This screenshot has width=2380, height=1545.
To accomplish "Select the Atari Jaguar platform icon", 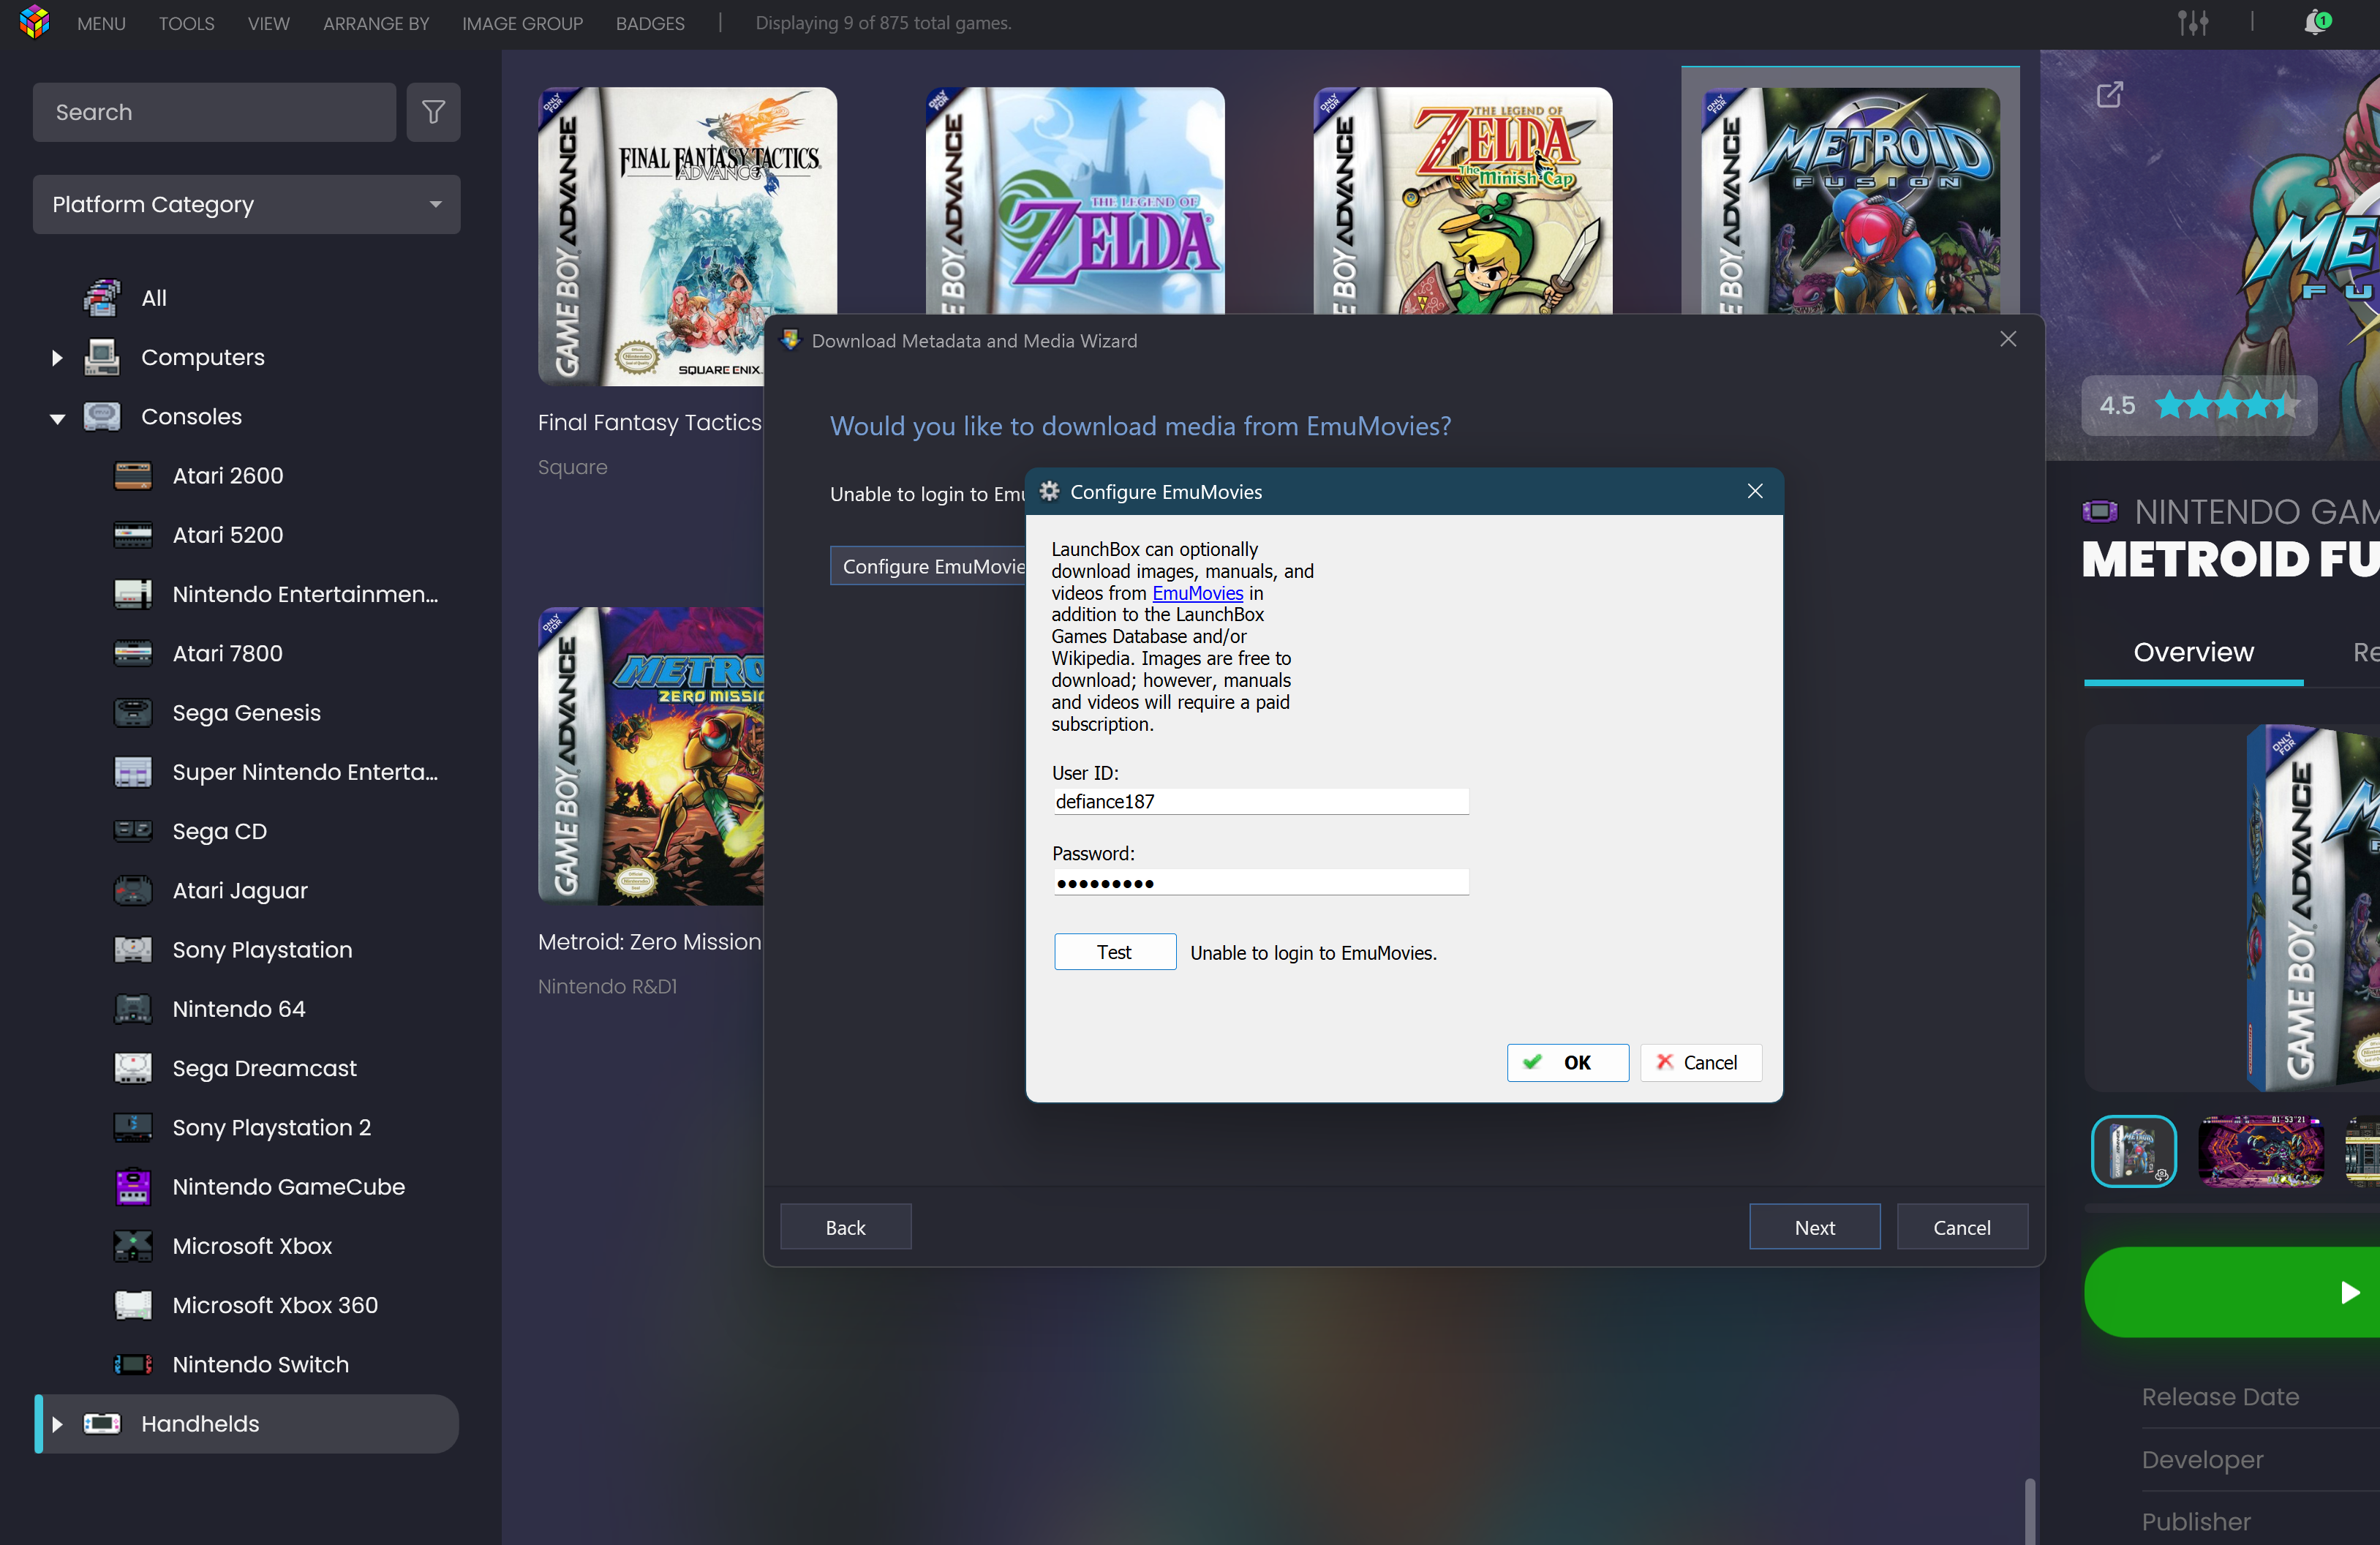I will (132, 890).
